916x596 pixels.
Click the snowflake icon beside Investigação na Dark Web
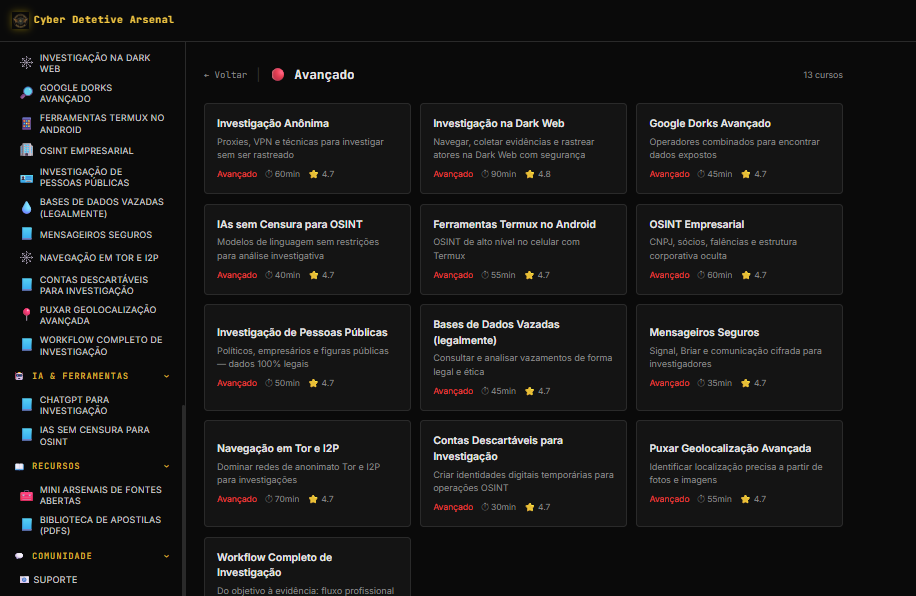pyautogui.click(x=26, y=63)
